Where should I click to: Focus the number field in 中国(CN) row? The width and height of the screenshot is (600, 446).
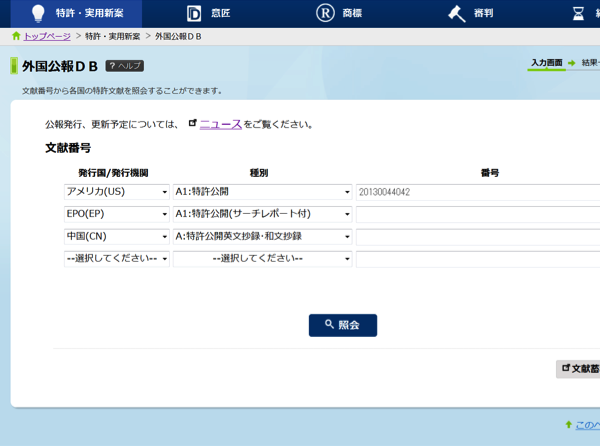point(478,237)
